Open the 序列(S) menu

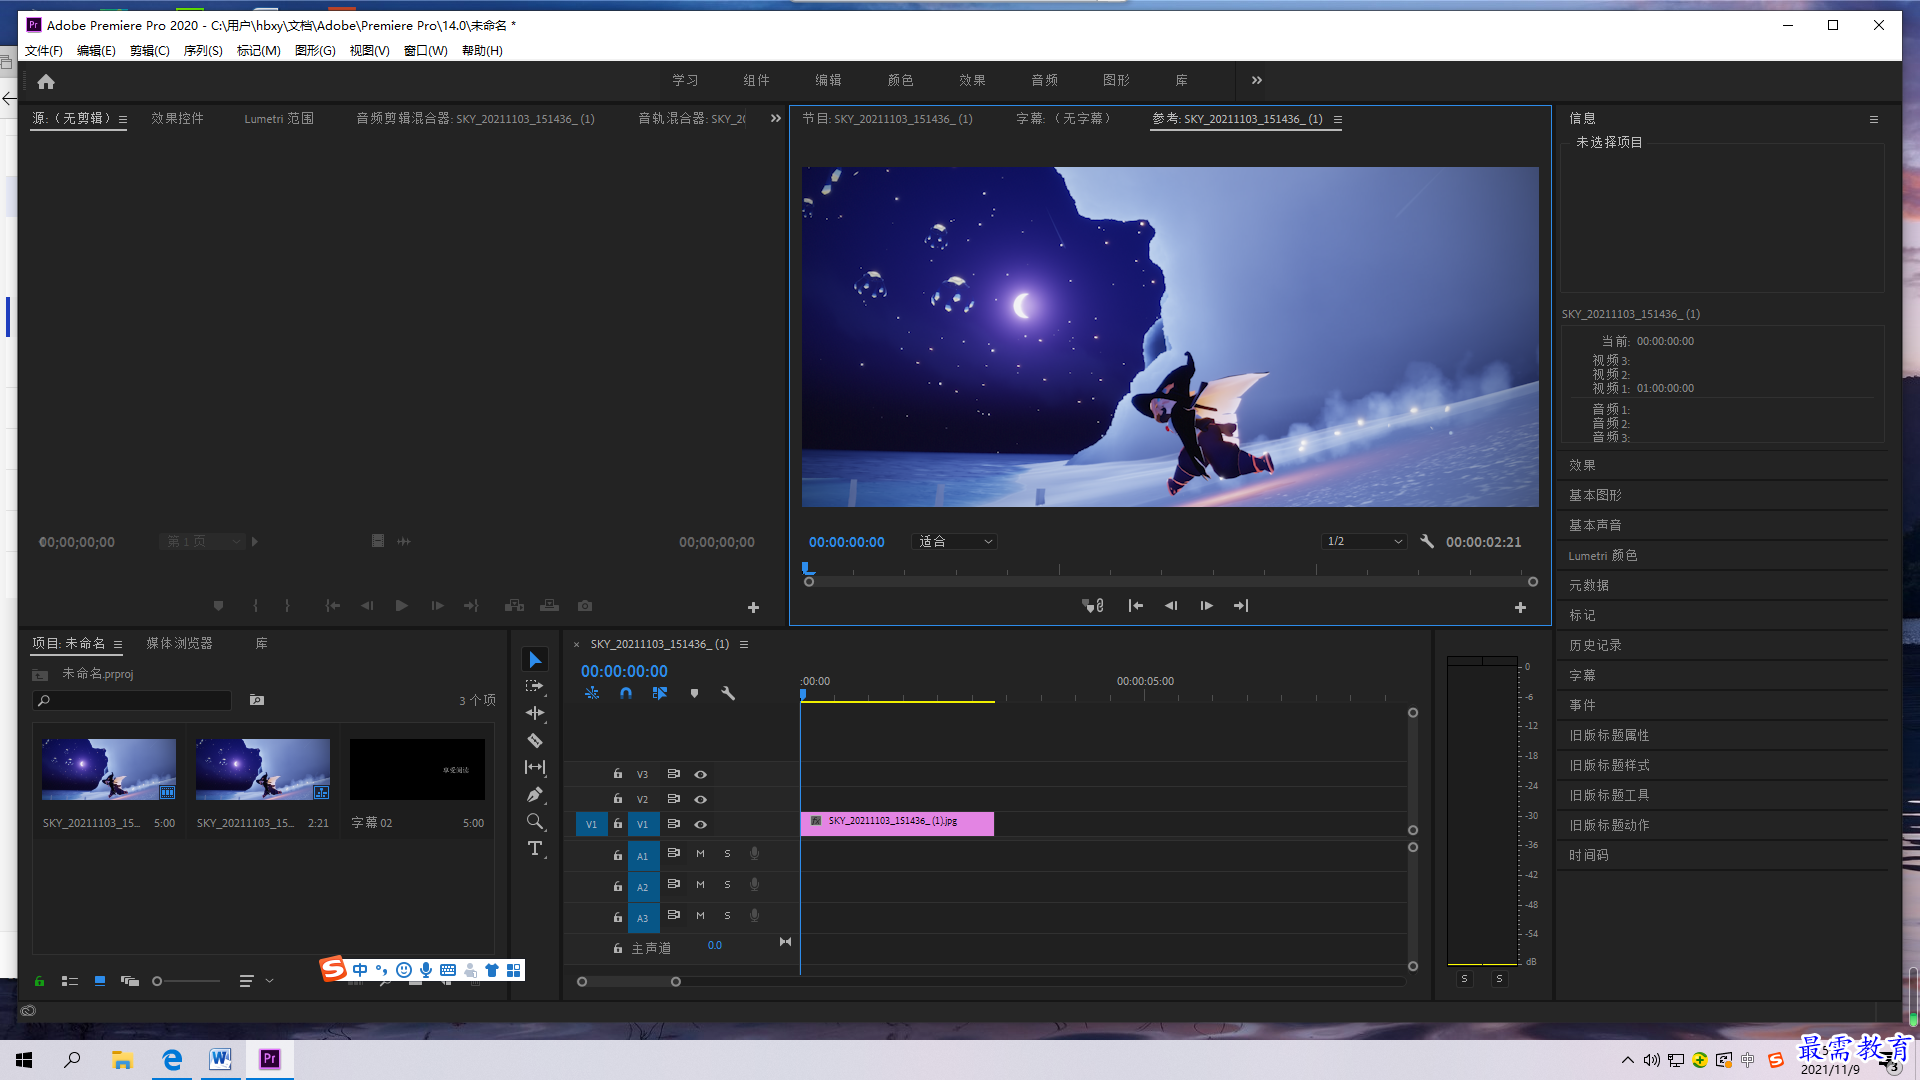click(203, 50)
